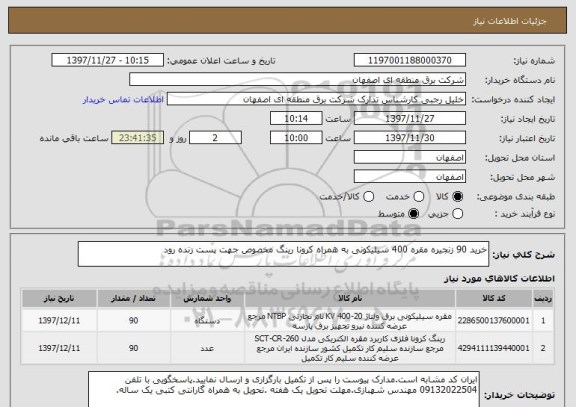Click the کد کالا column header
The width and height of the screenshot is (576, 407).
click(x=494, y=298)
